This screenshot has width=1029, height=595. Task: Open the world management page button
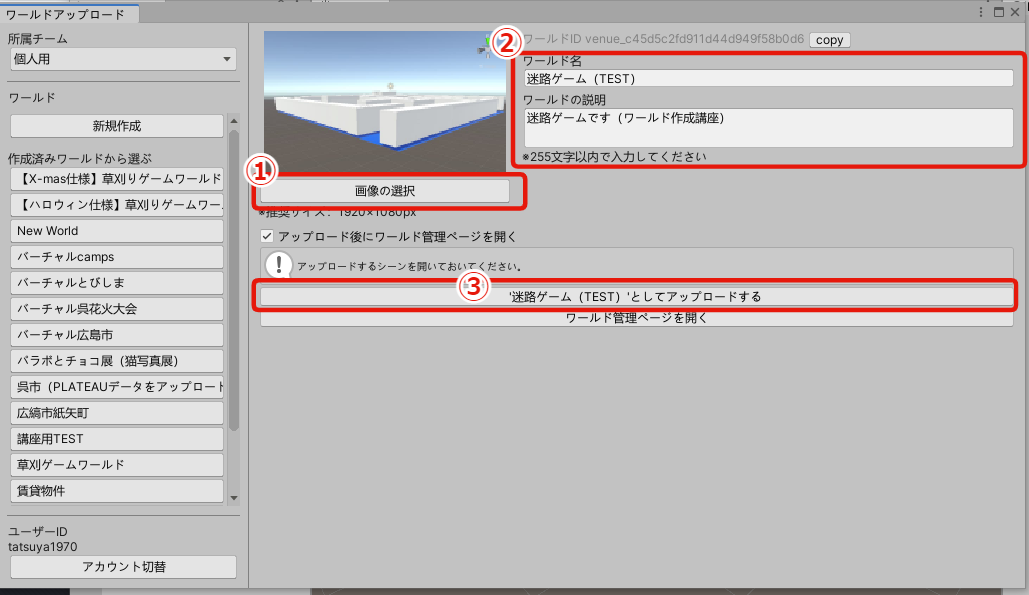click(637, 318)
